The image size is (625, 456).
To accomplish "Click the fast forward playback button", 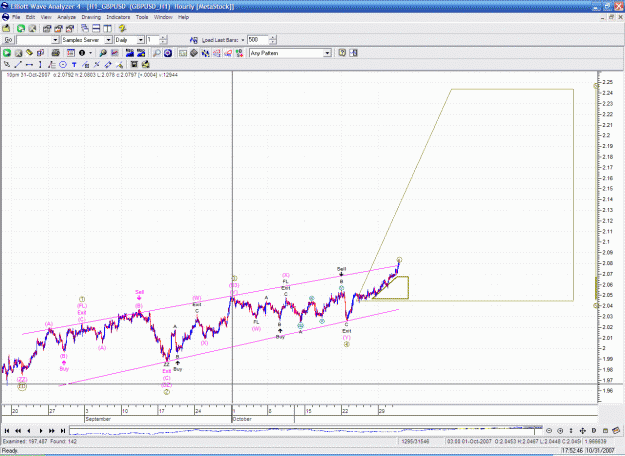I will (x=51, y=430).
